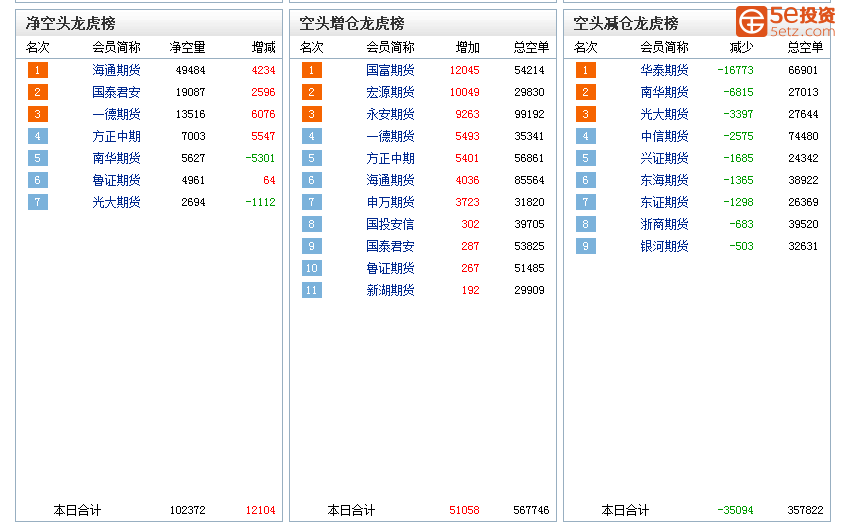Screen dimensions: 843x530
Task: Click the 5e投资 logo
Action: pos(786,20)
